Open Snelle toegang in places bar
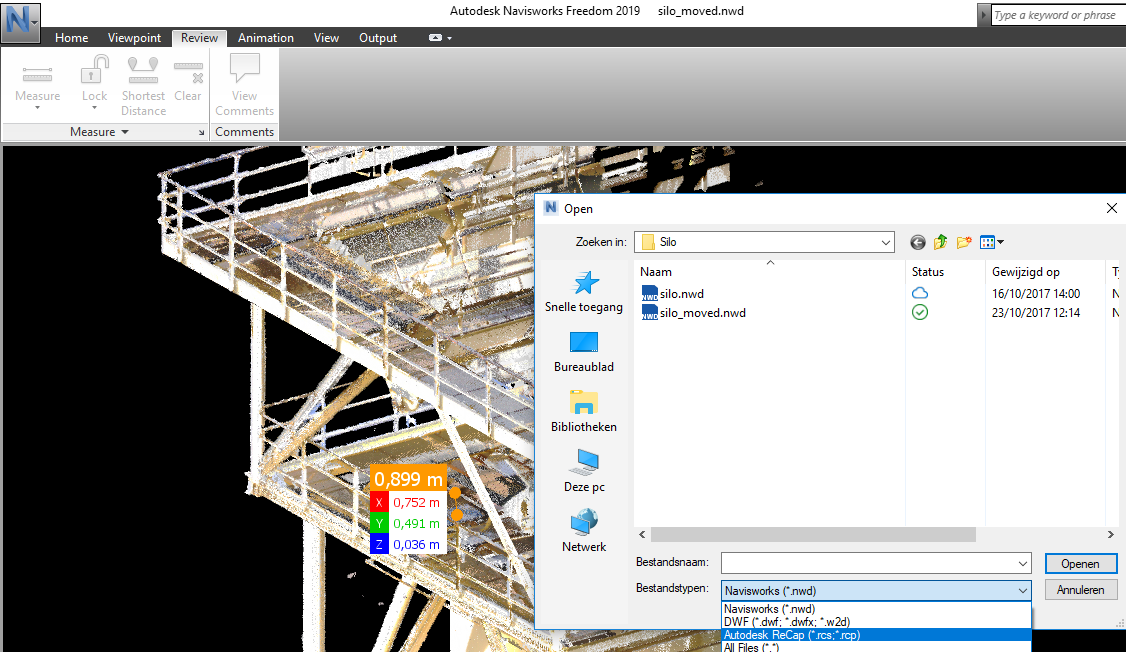Screen dimensions: 1126x652 [584, 292]
